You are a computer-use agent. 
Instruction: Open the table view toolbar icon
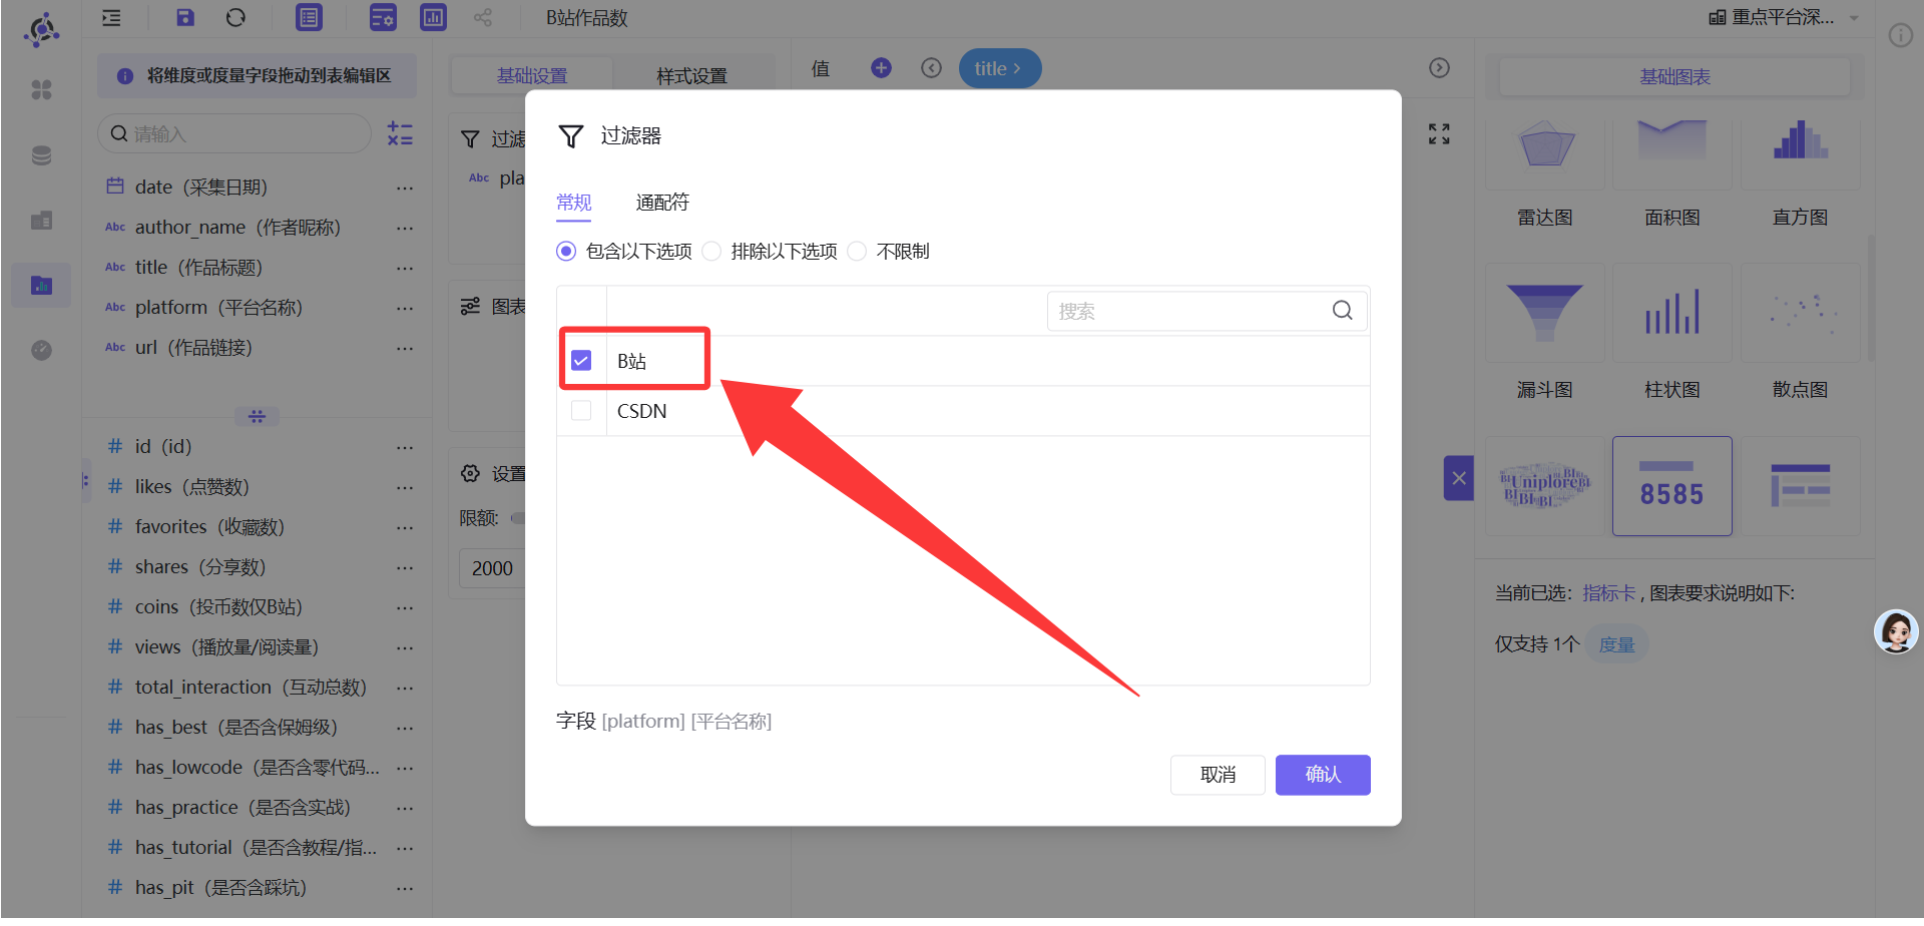[309, 17]
